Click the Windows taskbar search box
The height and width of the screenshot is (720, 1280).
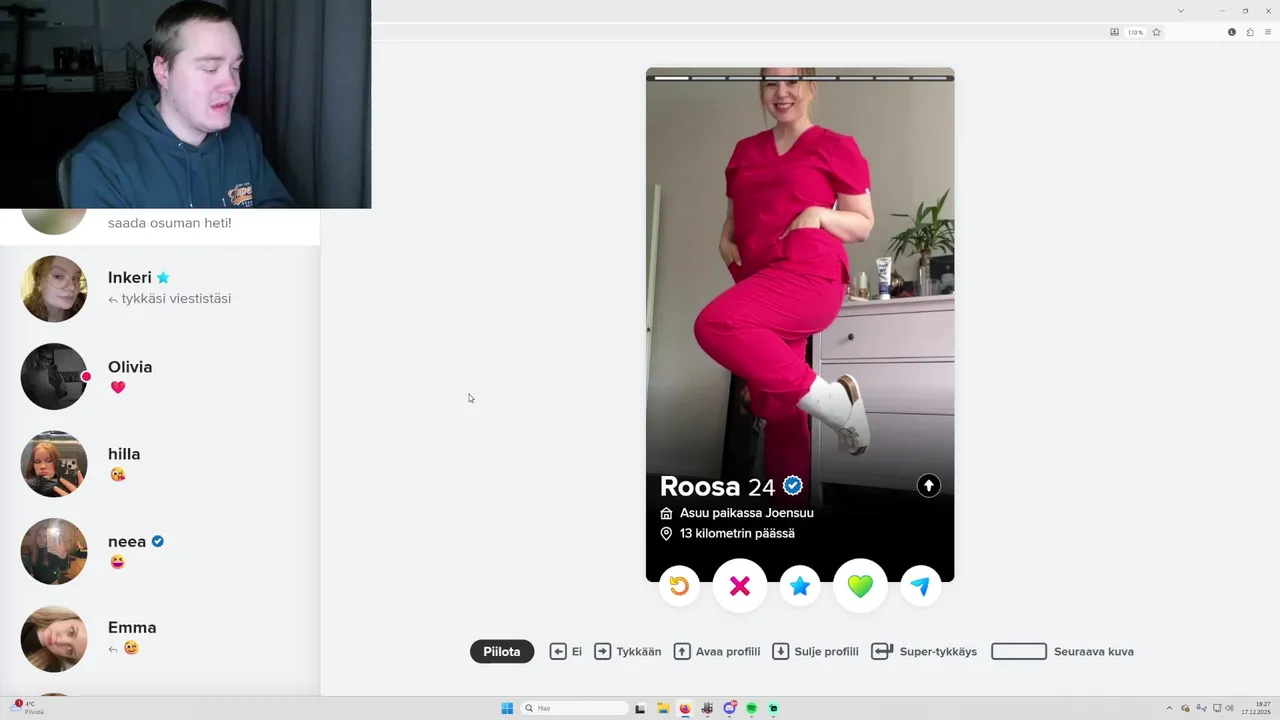(x=575, y=708)
